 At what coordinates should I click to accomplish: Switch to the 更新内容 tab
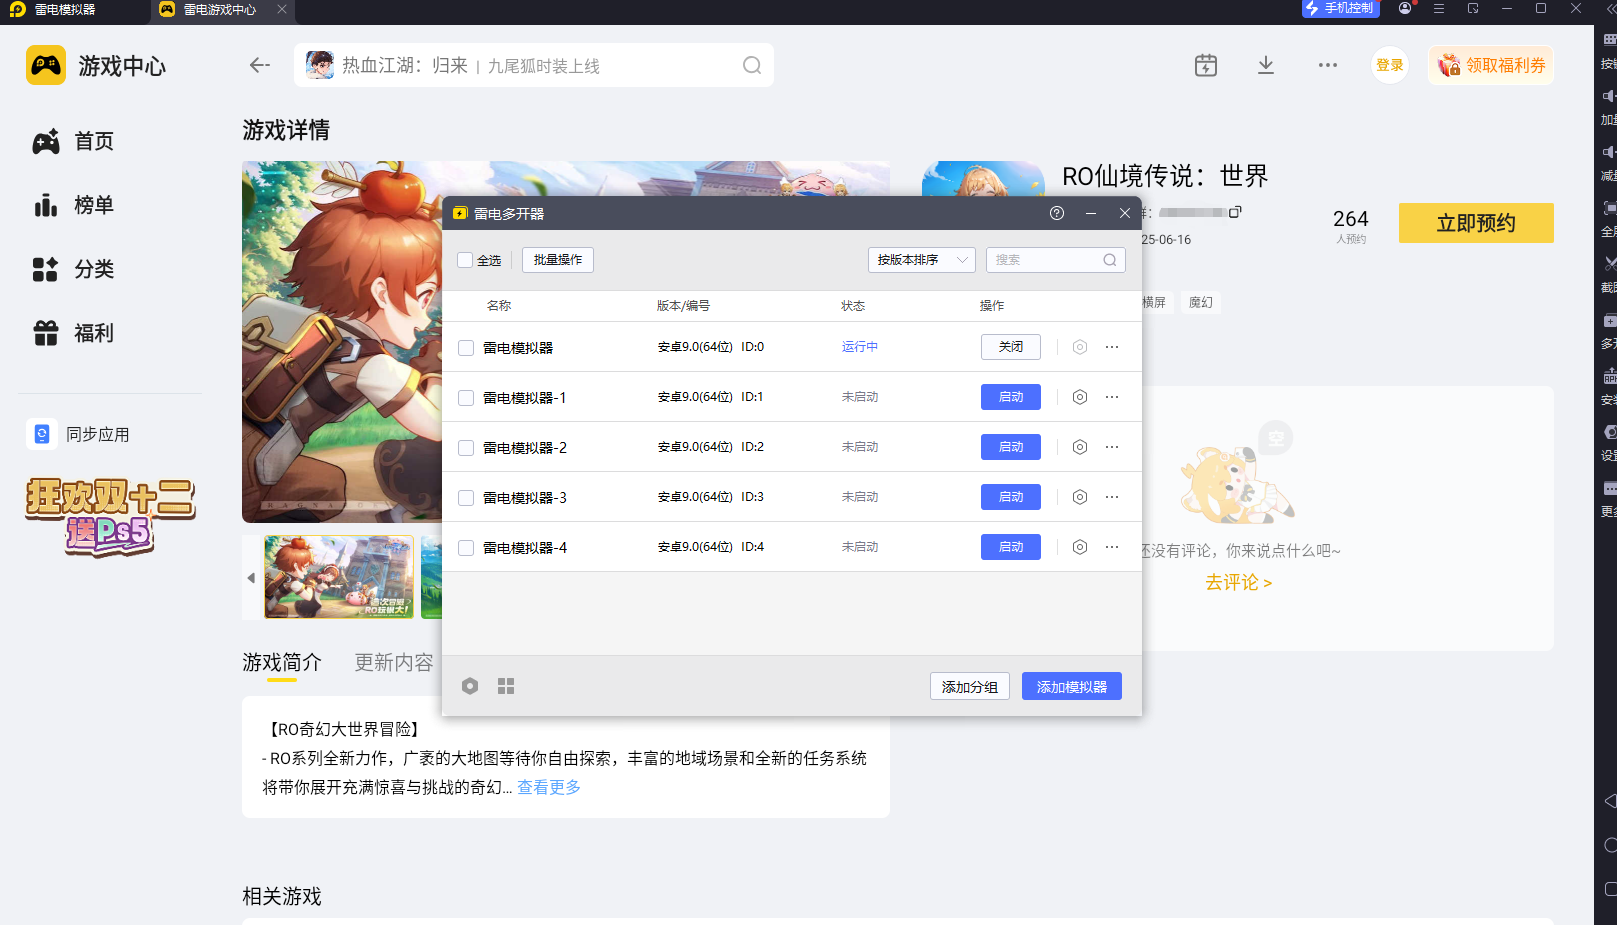tap(394, 662)
